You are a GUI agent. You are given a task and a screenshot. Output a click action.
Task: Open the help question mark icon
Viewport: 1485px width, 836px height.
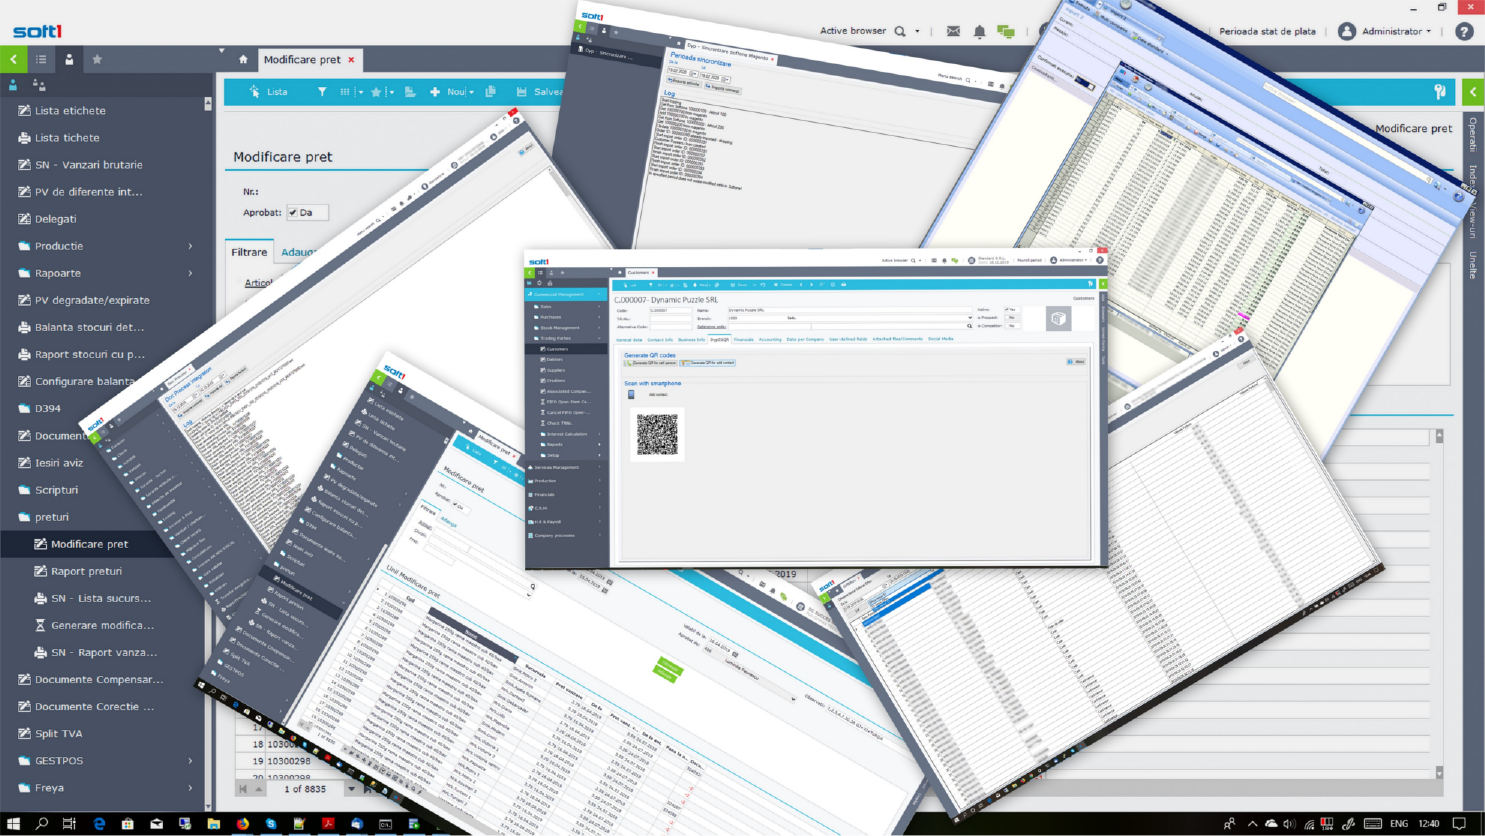[1464, 31]
